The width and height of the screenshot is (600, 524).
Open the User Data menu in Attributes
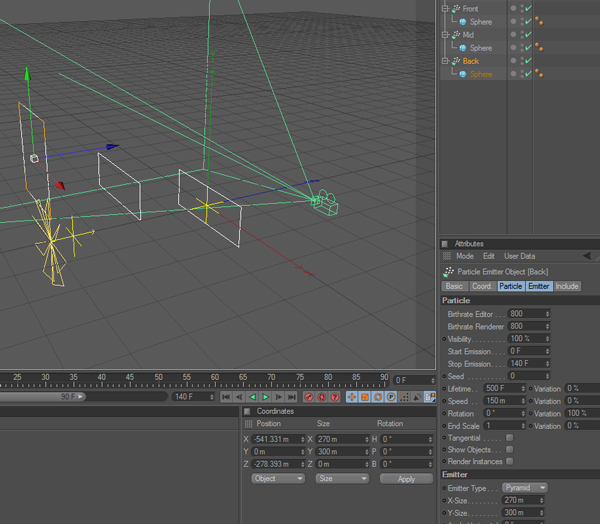(519, 256)
